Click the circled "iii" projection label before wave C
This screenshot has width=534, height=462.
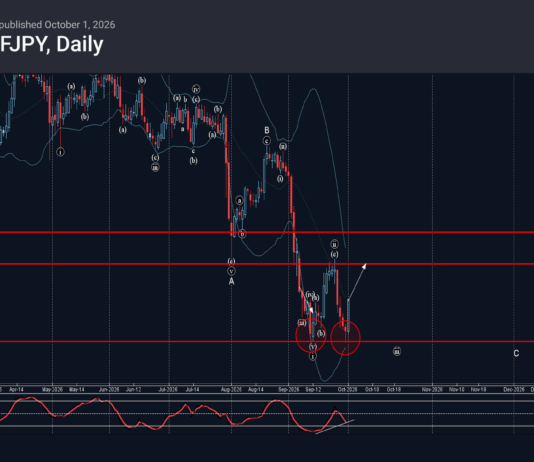(x=397, y=351)
